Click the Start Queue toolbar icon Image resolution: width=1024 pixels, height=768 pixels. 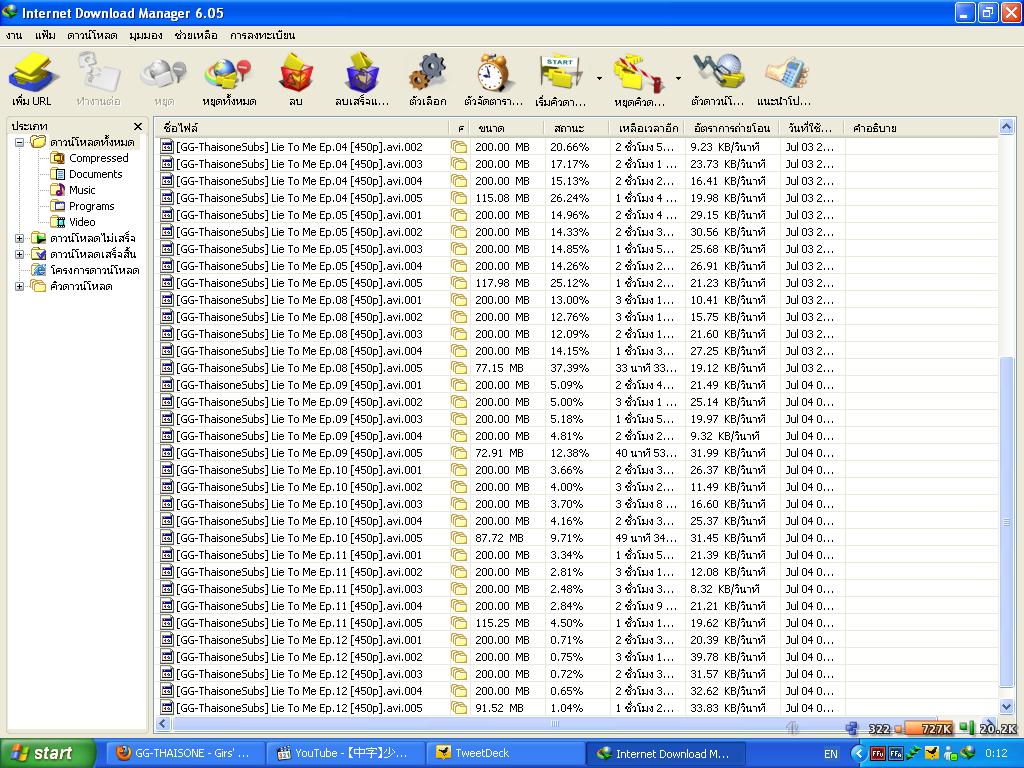click(x=560, y=80)
